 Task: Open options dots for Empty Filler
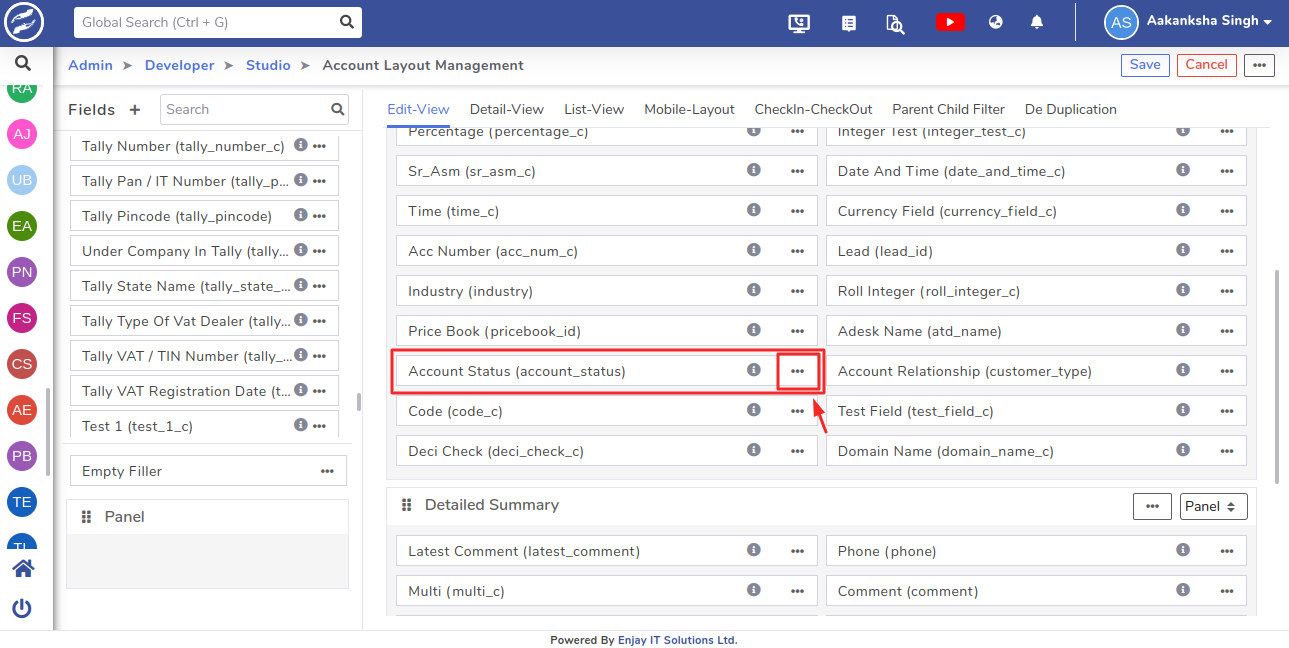click(327, 471)
